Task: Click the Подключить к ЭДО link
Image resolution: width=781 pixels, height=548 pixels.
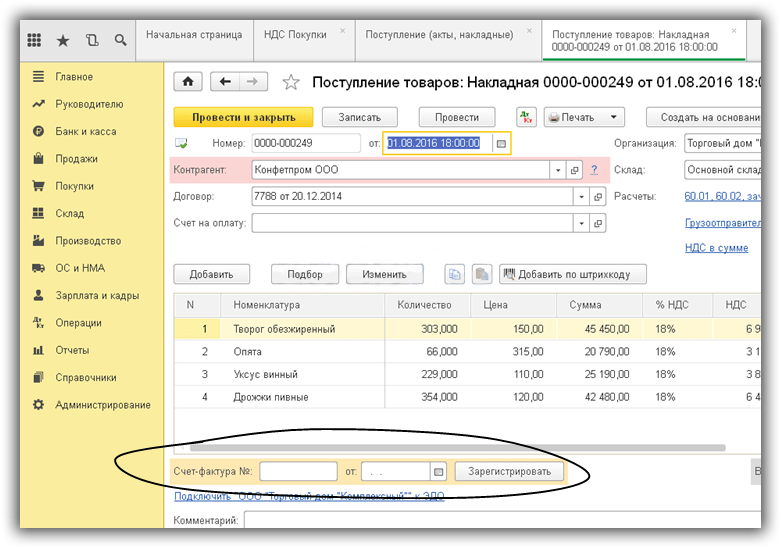Action: tap(309, 496)
